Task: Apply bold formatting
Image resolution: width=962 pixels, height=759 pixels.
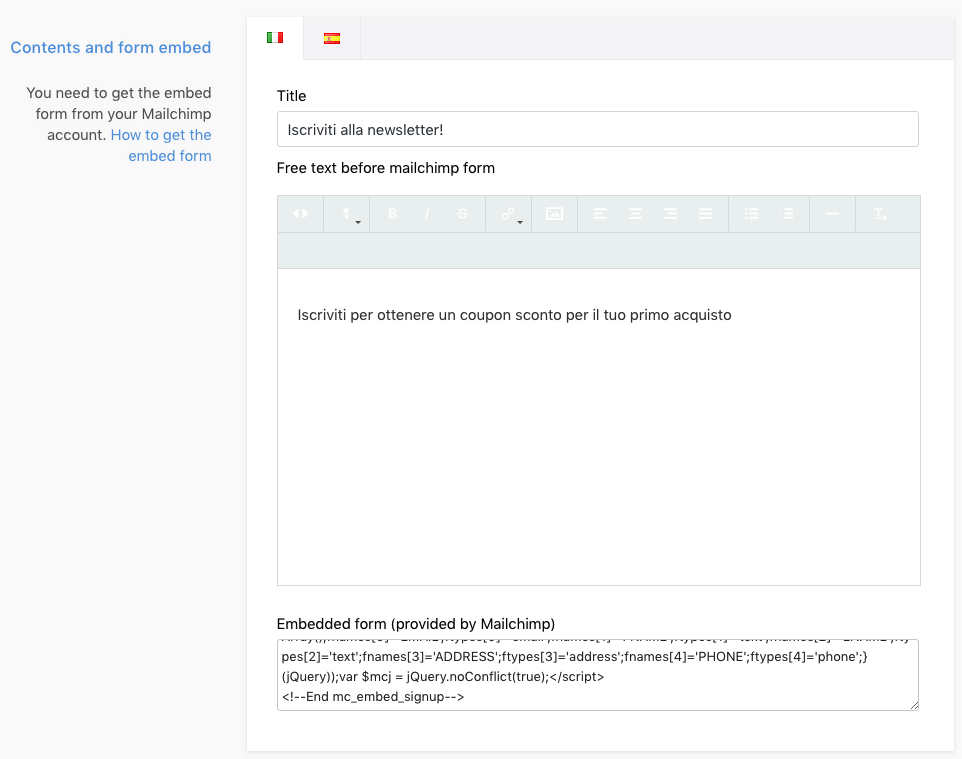Action: [393, 214]
